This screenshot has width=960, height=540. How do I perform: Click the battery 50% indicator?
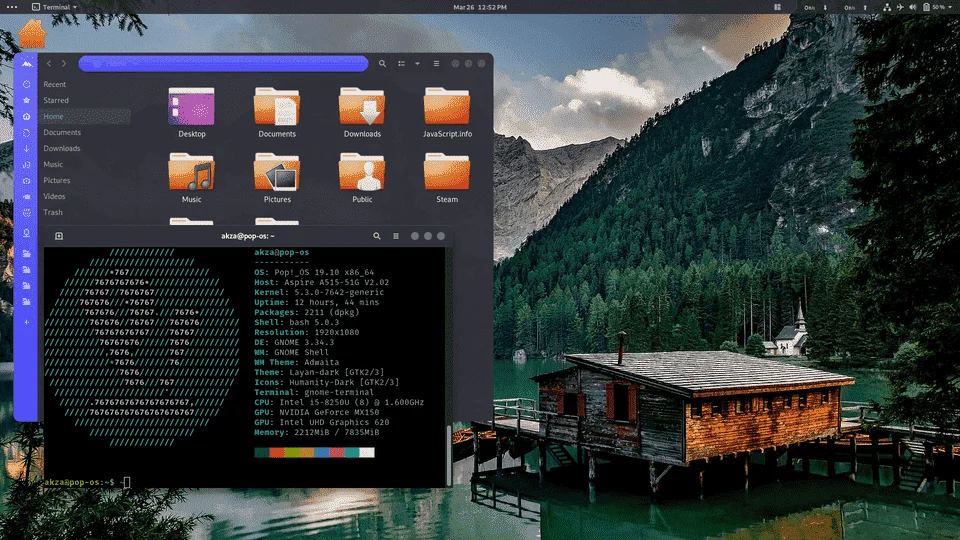(934, 7)
